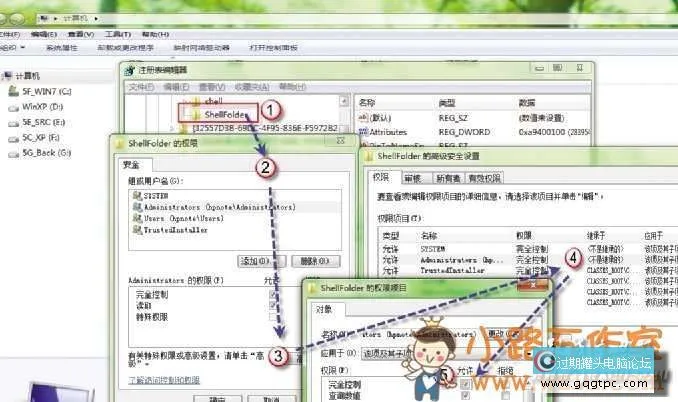Screen dimensions: 678x402
Task: Open Registry Editor 查看(V) menu
Action: pyautogui.click(x=211, y=87)
